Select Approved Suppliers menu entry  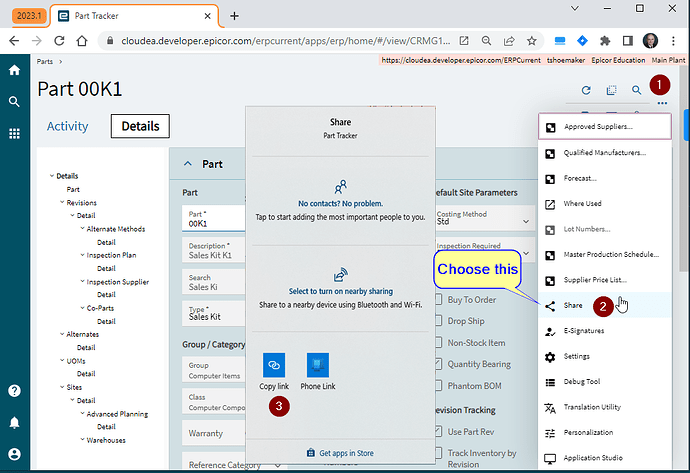(605, 127)
